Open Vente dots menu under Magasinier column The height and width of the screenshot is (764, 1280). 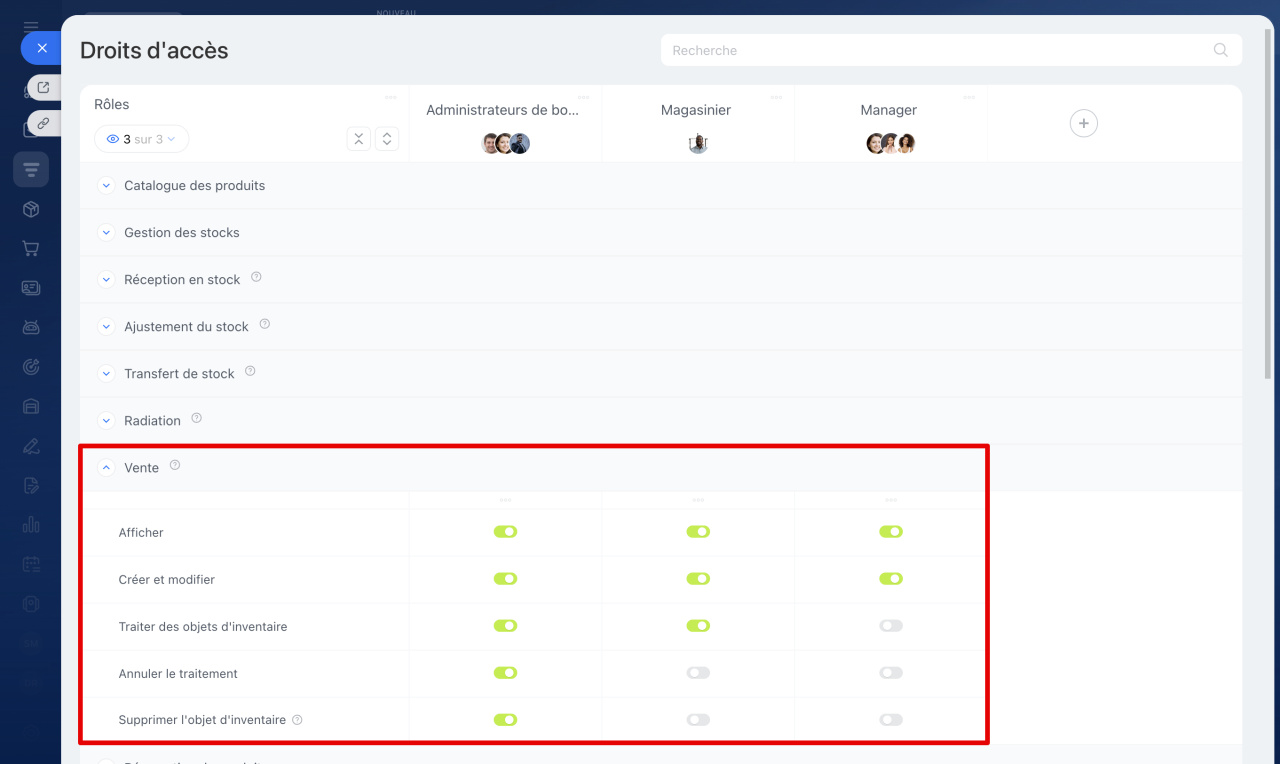tap(698, 500)
